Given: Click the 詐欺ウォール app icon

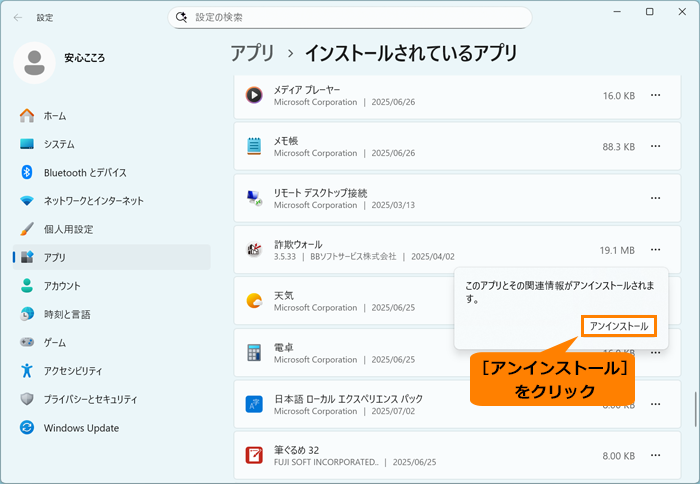Looking at the screenshot, I should point(254,250).
